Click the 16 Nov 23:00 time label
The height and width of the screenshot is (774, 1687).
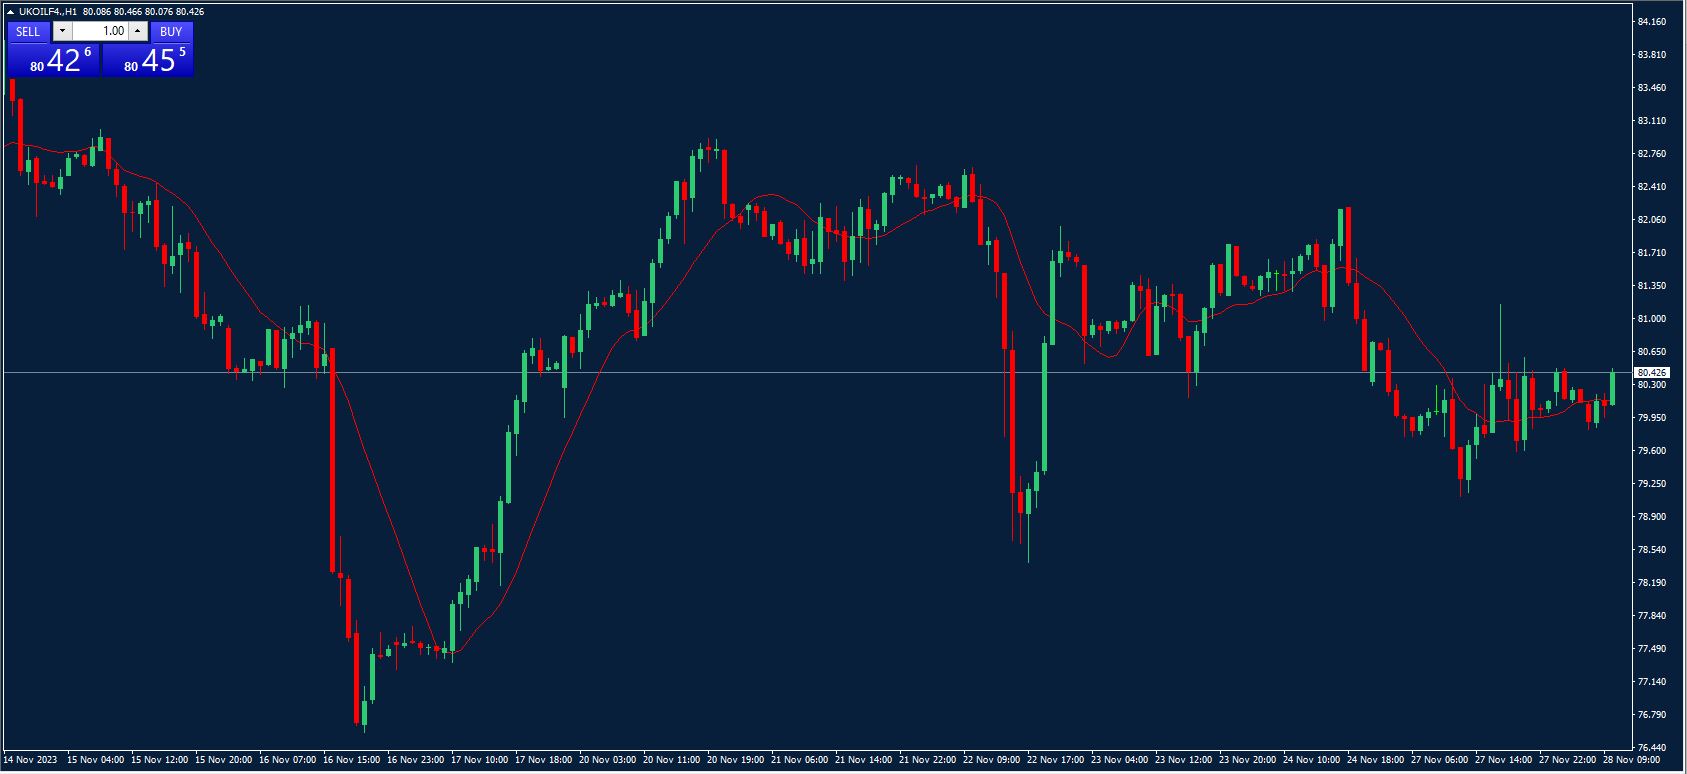(x=416, y=760)
